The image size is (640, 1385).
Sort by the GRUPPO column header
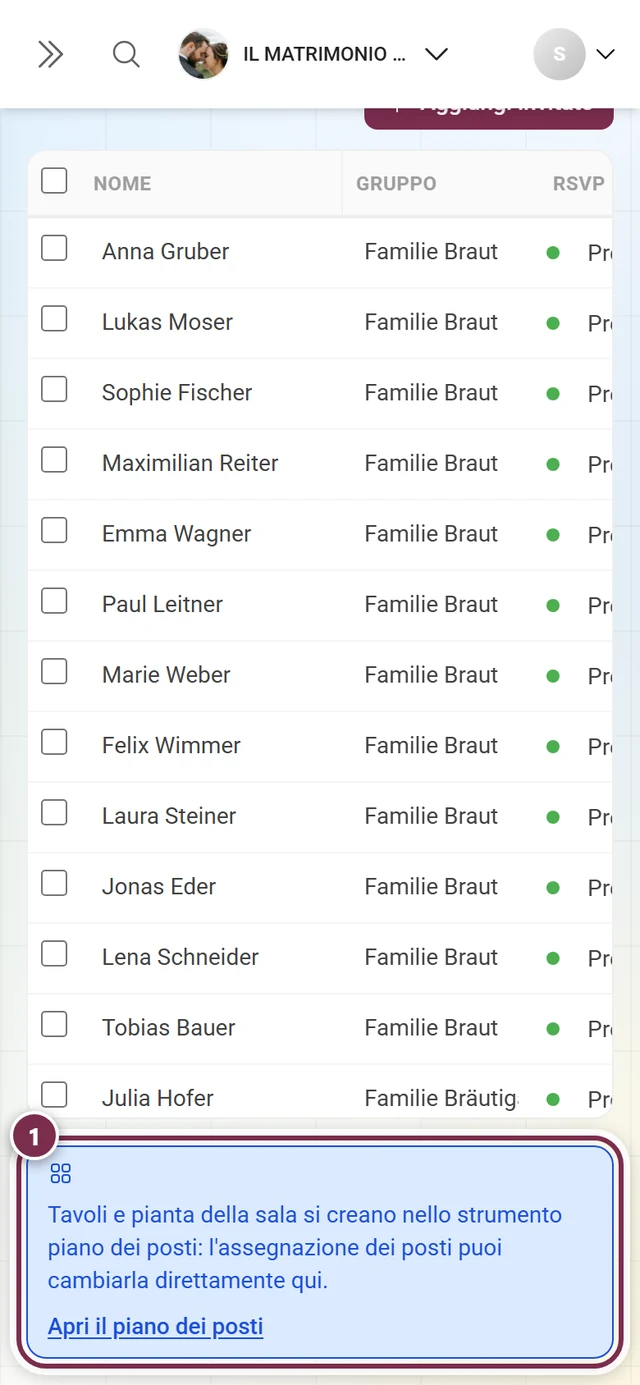pyautogui.click(x=396, y=184)
